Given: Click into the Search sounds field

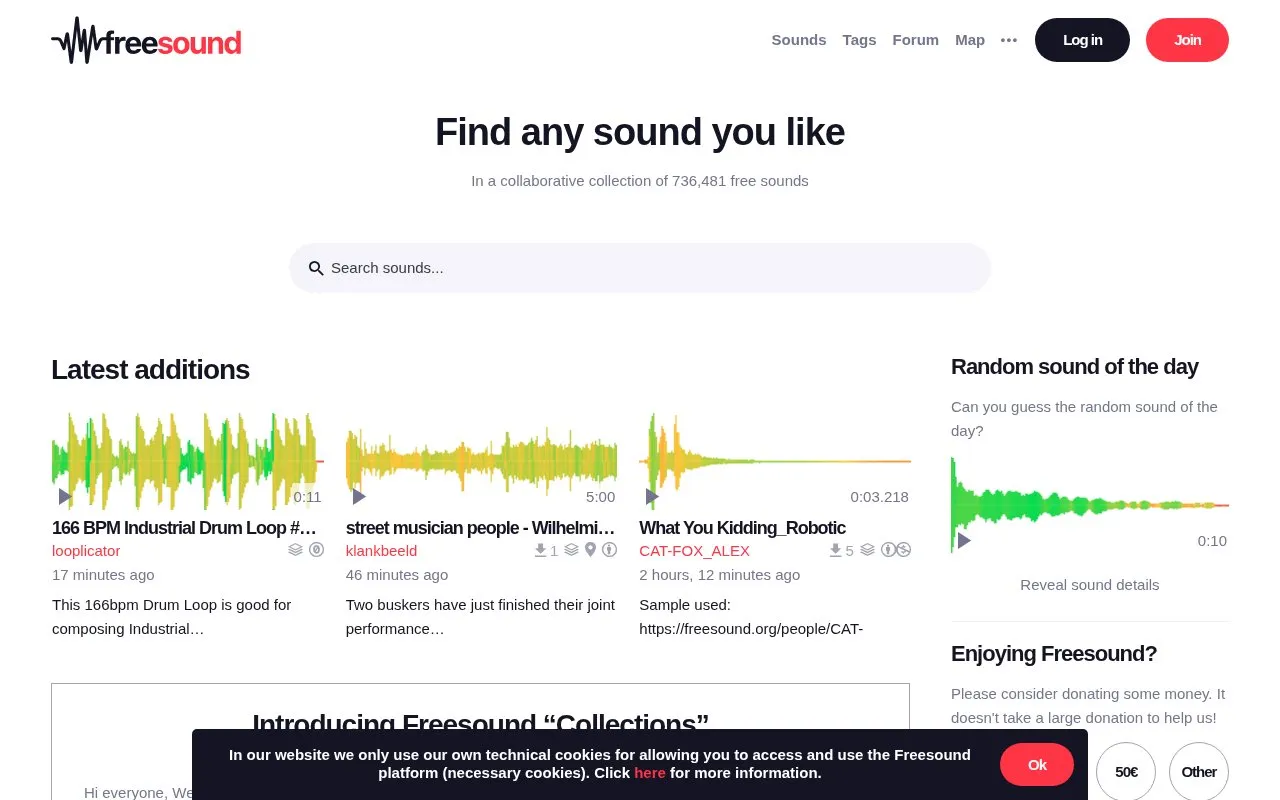Looking at the screenshot, I should [x=640, y=268].
